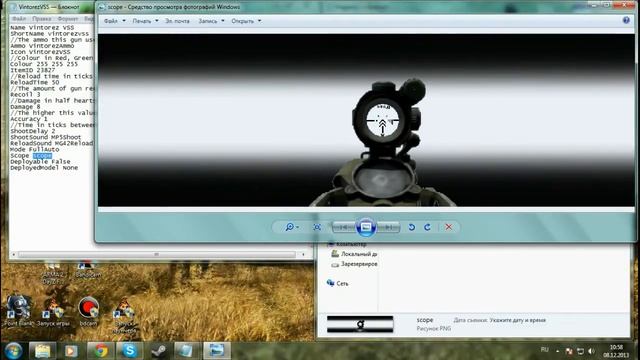The width and height of the screenshot is (640, 360).
Task: Click the 'Deployable False' line in Notepad
Action: point(40,162)
